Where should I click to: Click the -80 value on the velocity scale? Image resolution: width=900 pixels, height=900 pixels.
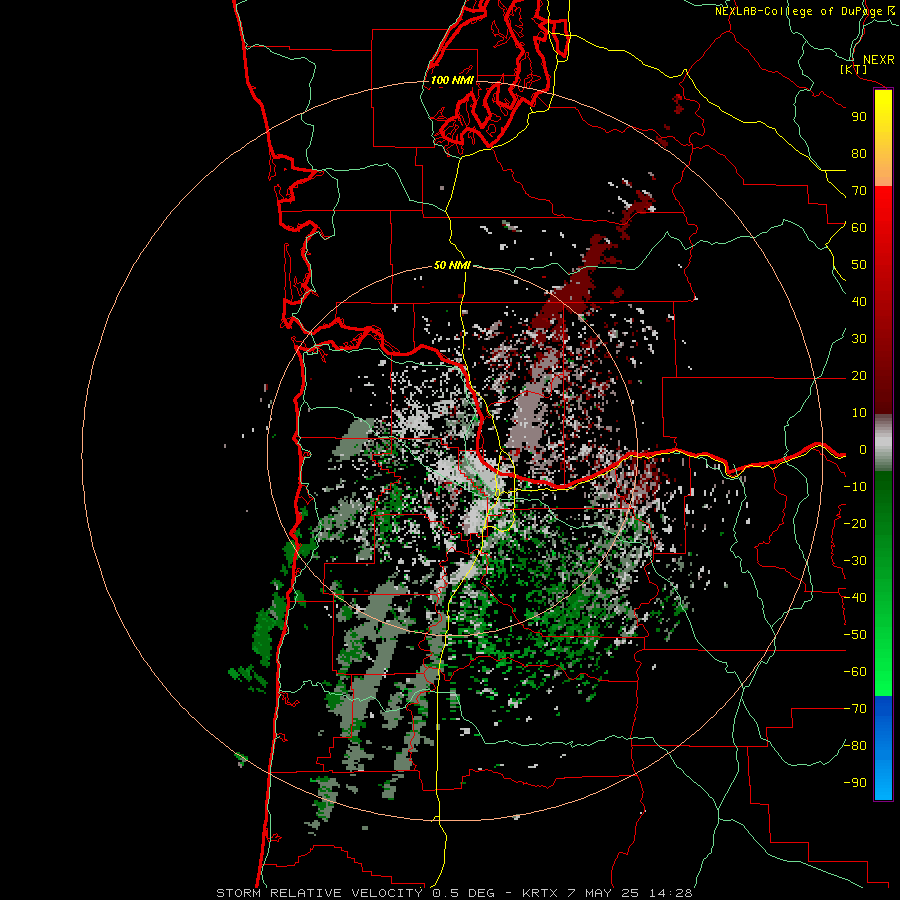tap(855, 746)
